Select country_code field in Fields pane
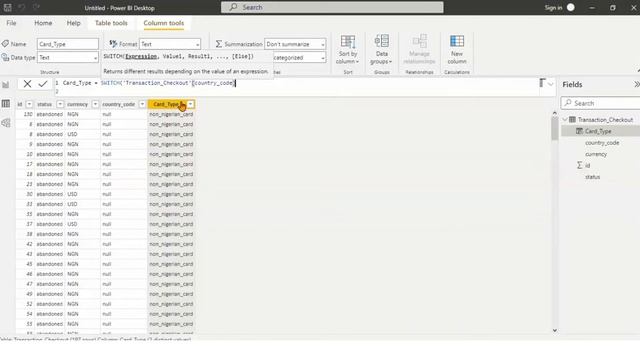The image size is (640, 360). (x=602, y=142)
